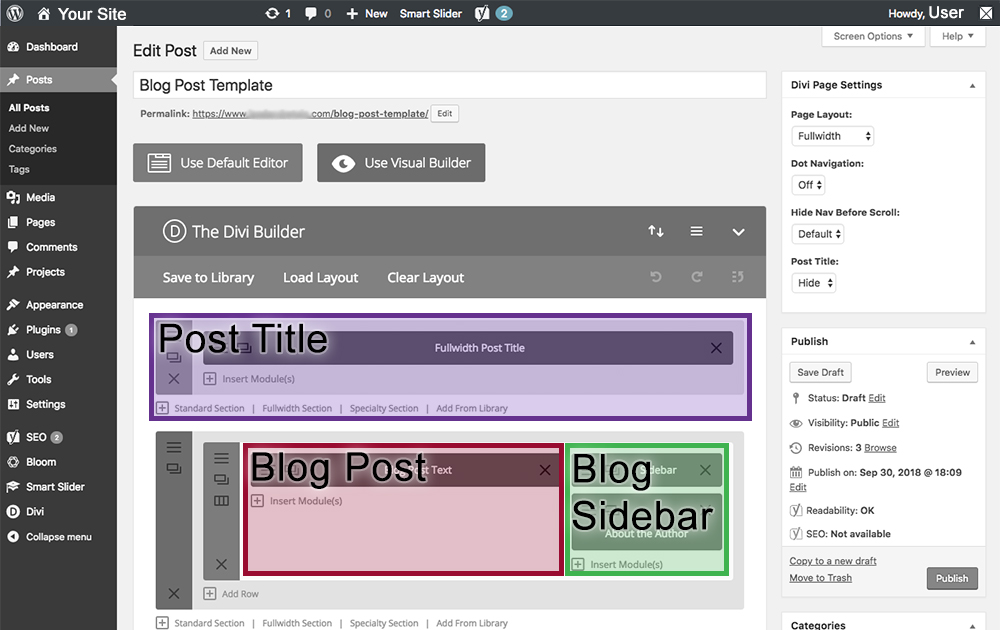The height and width of the screenshot is (630, 1000).
Task: Open Page Layout dropdown
Action: [832, 136]
